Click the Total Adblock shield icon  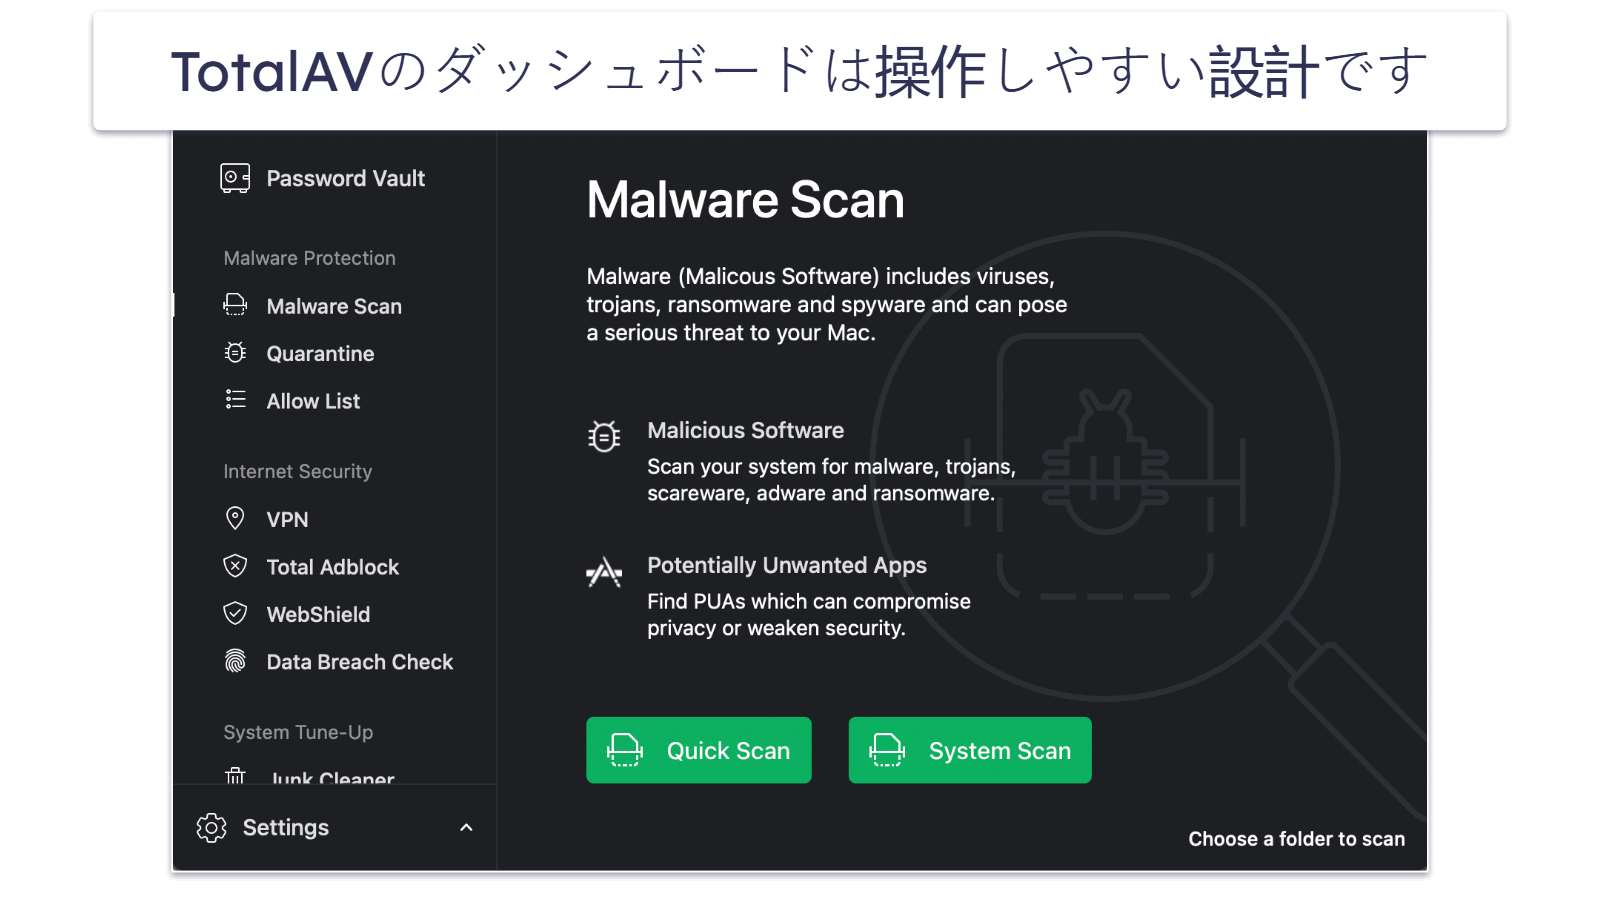(x=235, y=566)
